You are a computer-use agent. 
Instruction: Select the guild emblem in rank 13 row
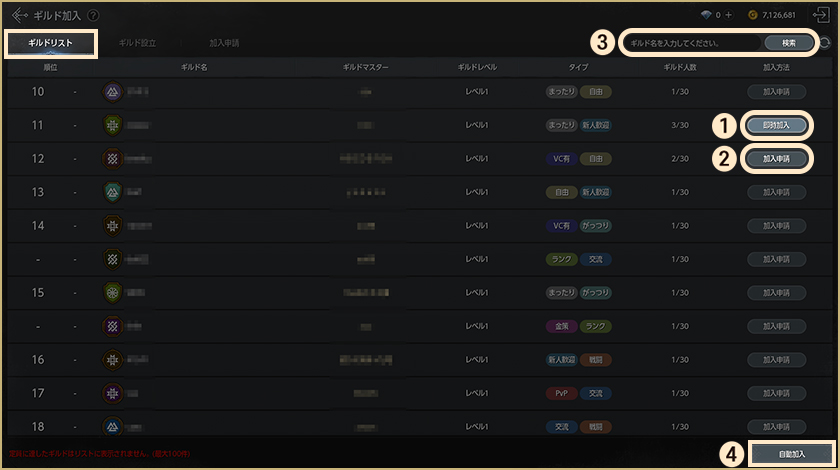(x=113, y=192)
